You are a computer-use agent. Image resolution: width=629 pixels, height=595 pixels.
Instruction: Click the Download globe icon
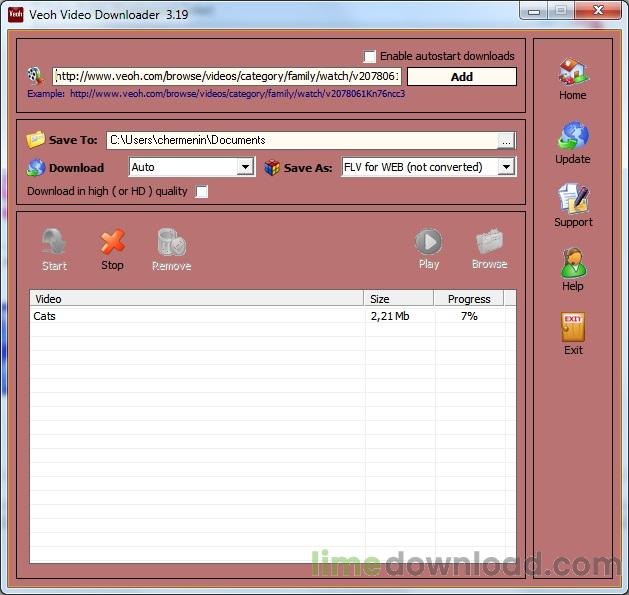[36, 168]
